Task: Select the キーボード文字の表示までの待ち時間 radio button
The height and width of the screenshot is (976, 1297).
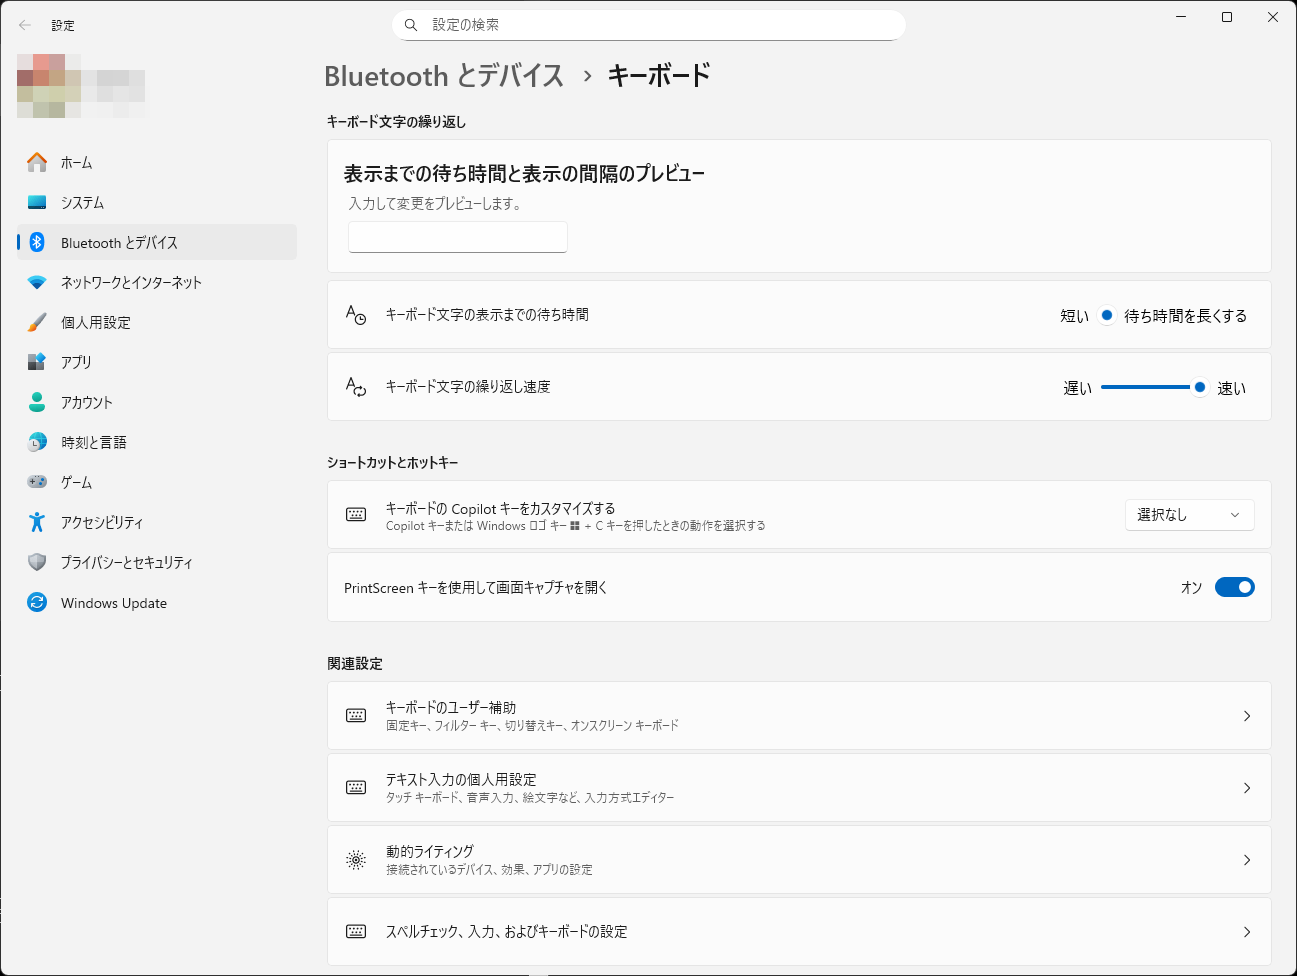Action: click(1107, 315)
